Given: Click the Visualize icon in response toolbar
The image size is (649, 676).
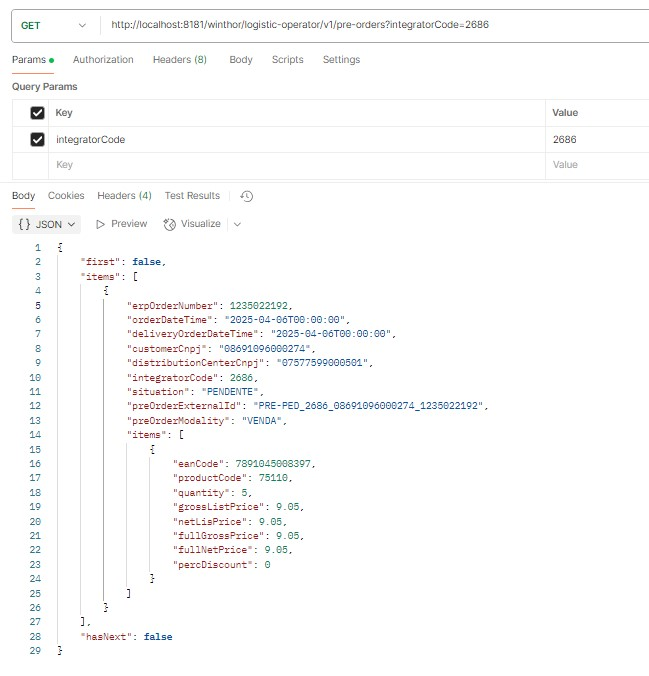Looking at the screenshot, I should tap(169, 224).
